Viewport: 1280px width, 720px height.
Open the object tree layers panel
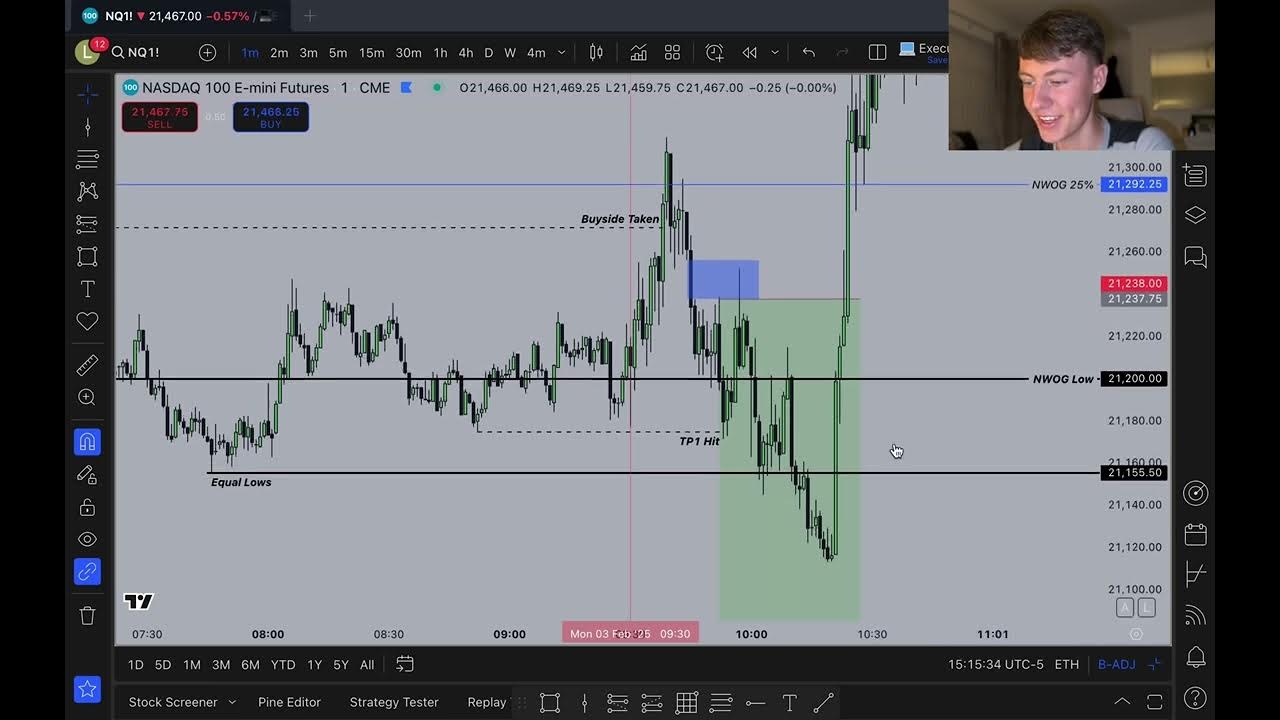point(1195,215)
